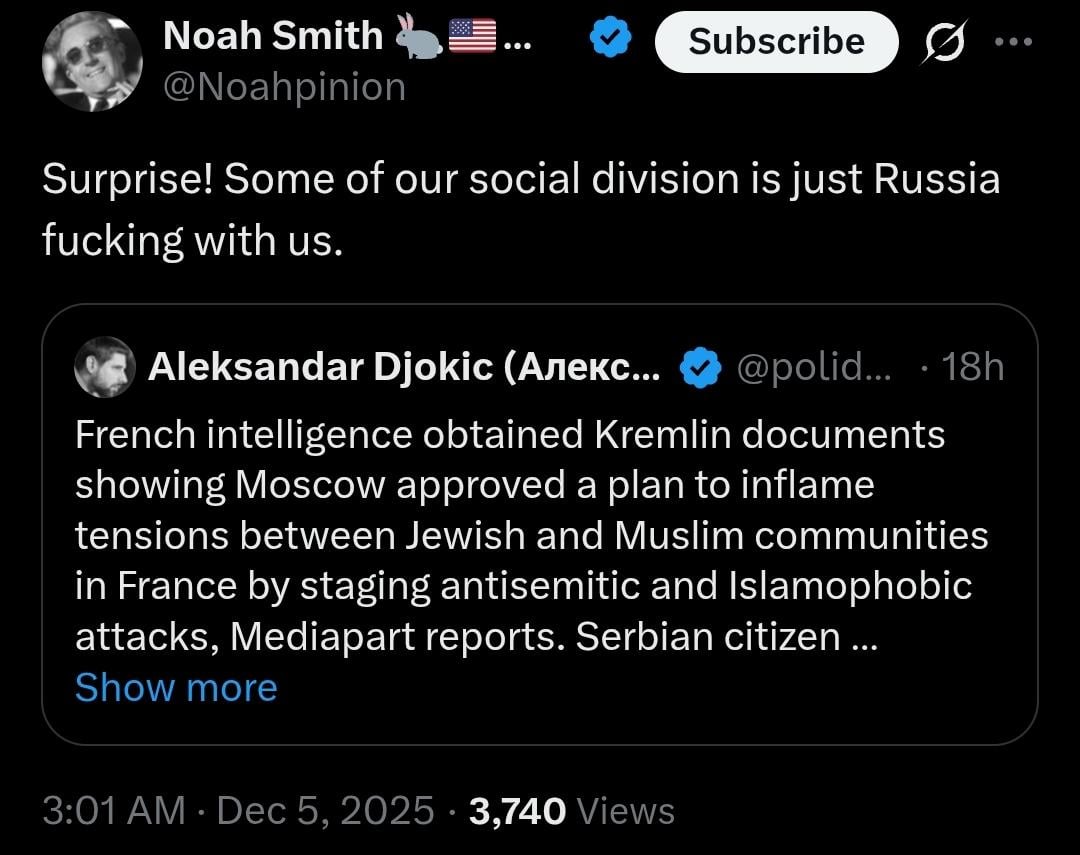Click the US flag emoji in name
Viewport: 1080px width, 855px height.
(x=472, y=36)
